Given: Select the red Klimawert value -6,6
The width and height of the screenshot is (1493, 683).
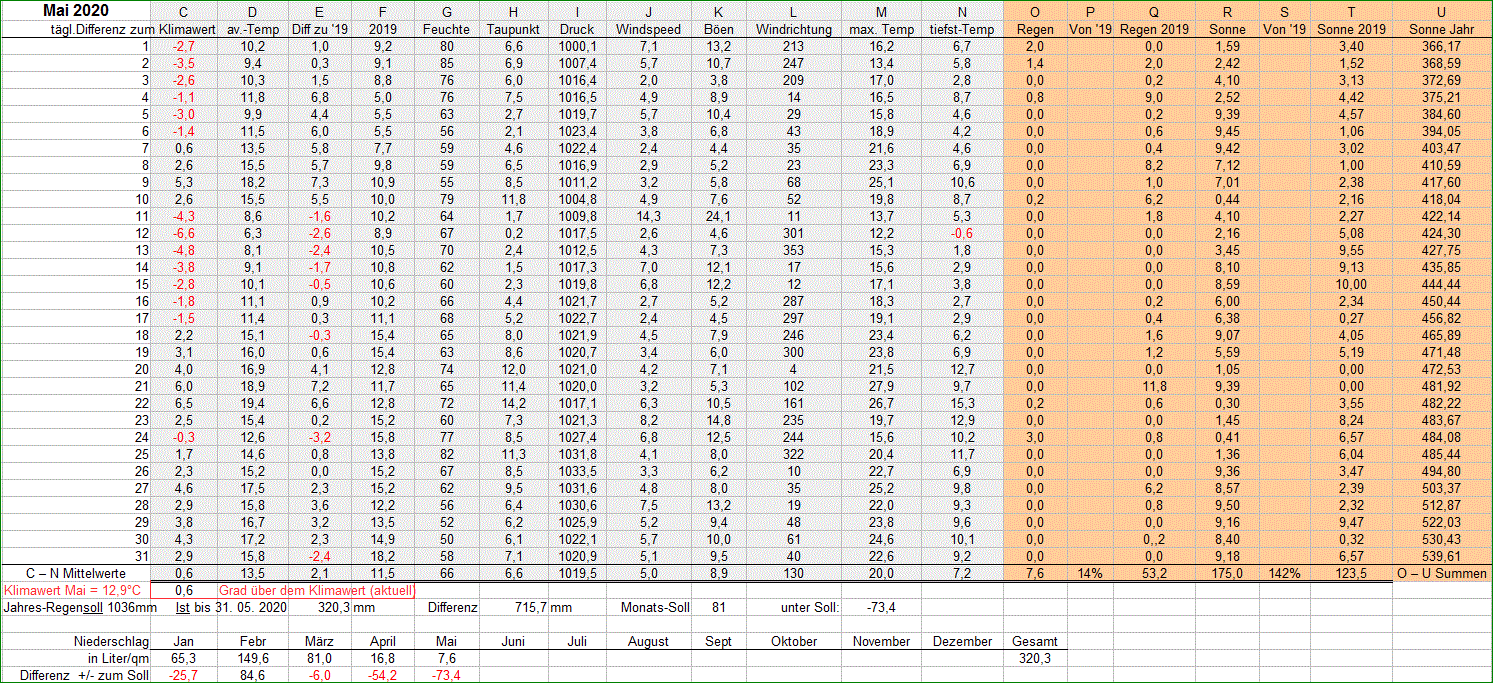Looking at the screenshot, I should (x=184, y=233).
